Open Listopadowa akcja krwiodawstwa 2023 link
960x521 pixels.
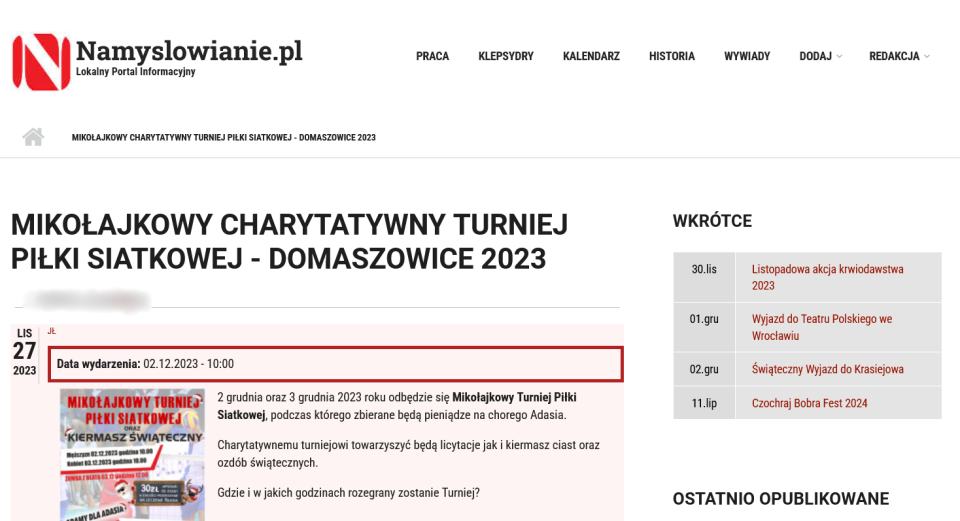[827, 277]
